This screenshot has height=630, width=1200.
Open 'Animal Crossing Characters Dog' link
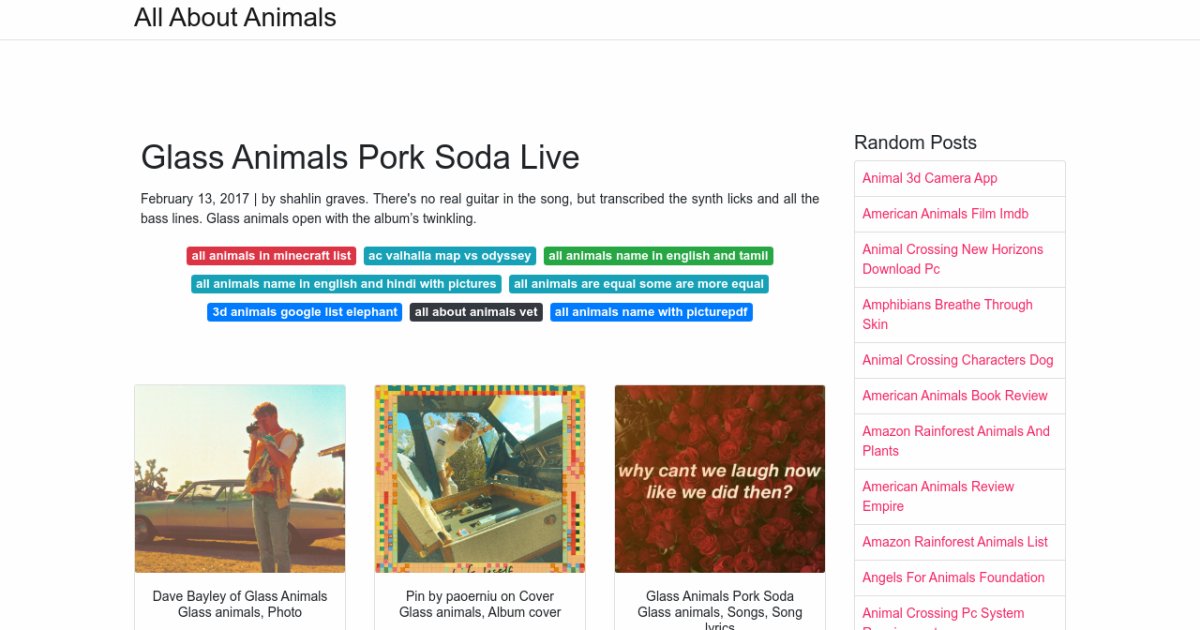coord(958,360)
